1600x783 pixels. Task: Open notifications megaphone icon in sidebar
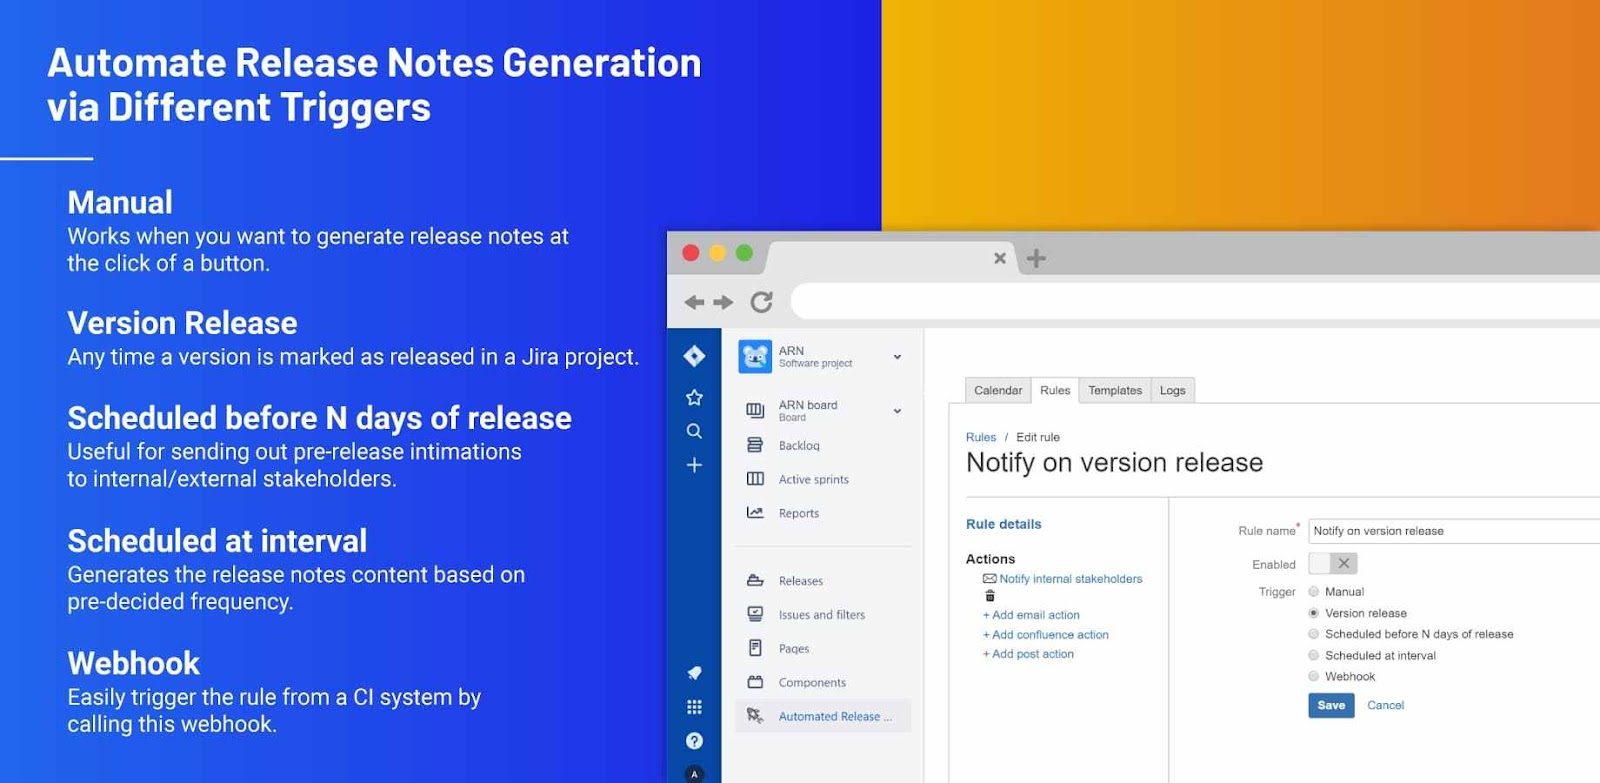tap(694, 673)
